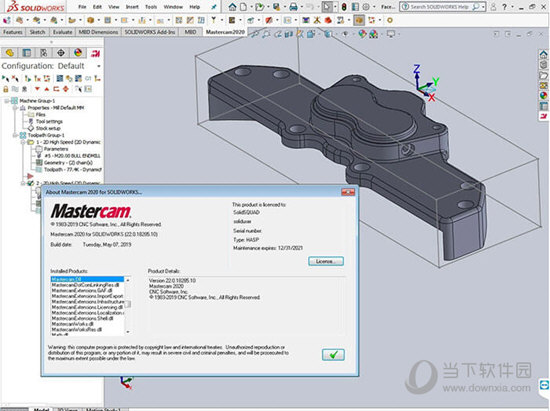Screen dimensions: 550x411
Task: Open the search box dropdown arrow
Action: 483,7
